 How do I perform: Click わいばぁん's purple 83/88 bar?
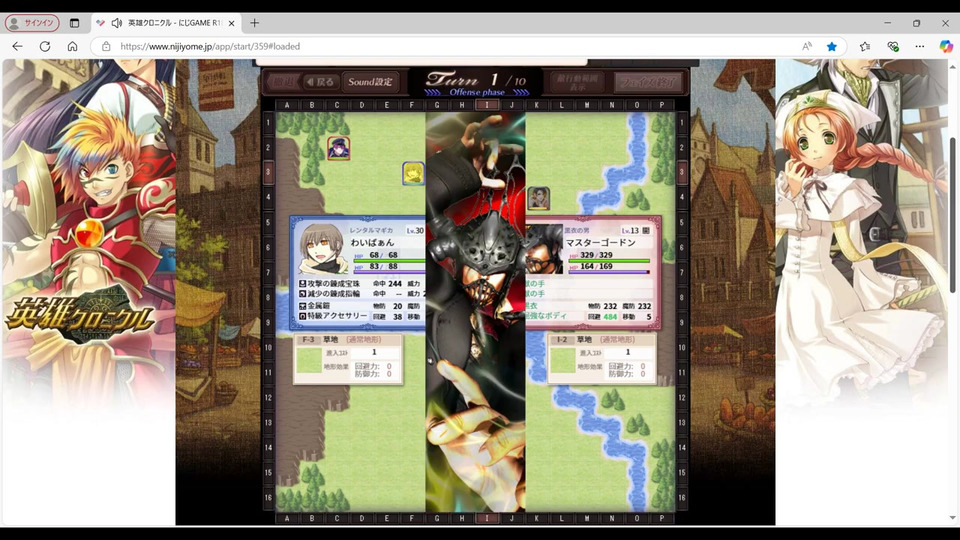click(389, 272)
